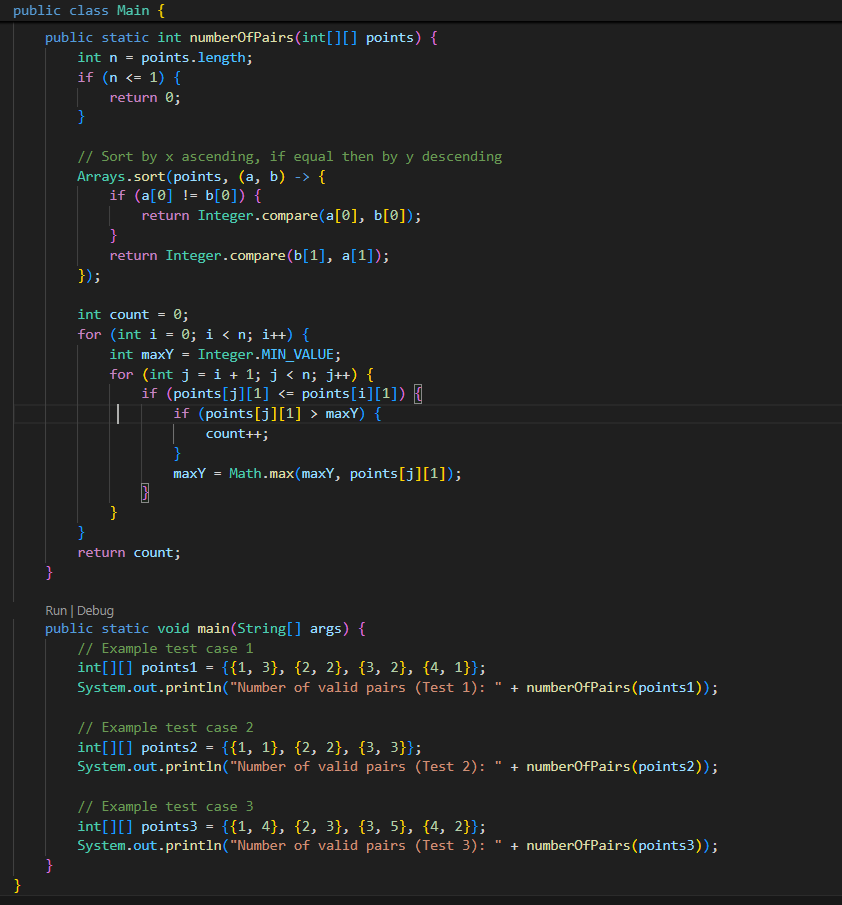Viewport: 842px width, 905px height.
Task: Click the Debug CodeLens link above main
Action: pyautogui.click(x=95, y=611)
